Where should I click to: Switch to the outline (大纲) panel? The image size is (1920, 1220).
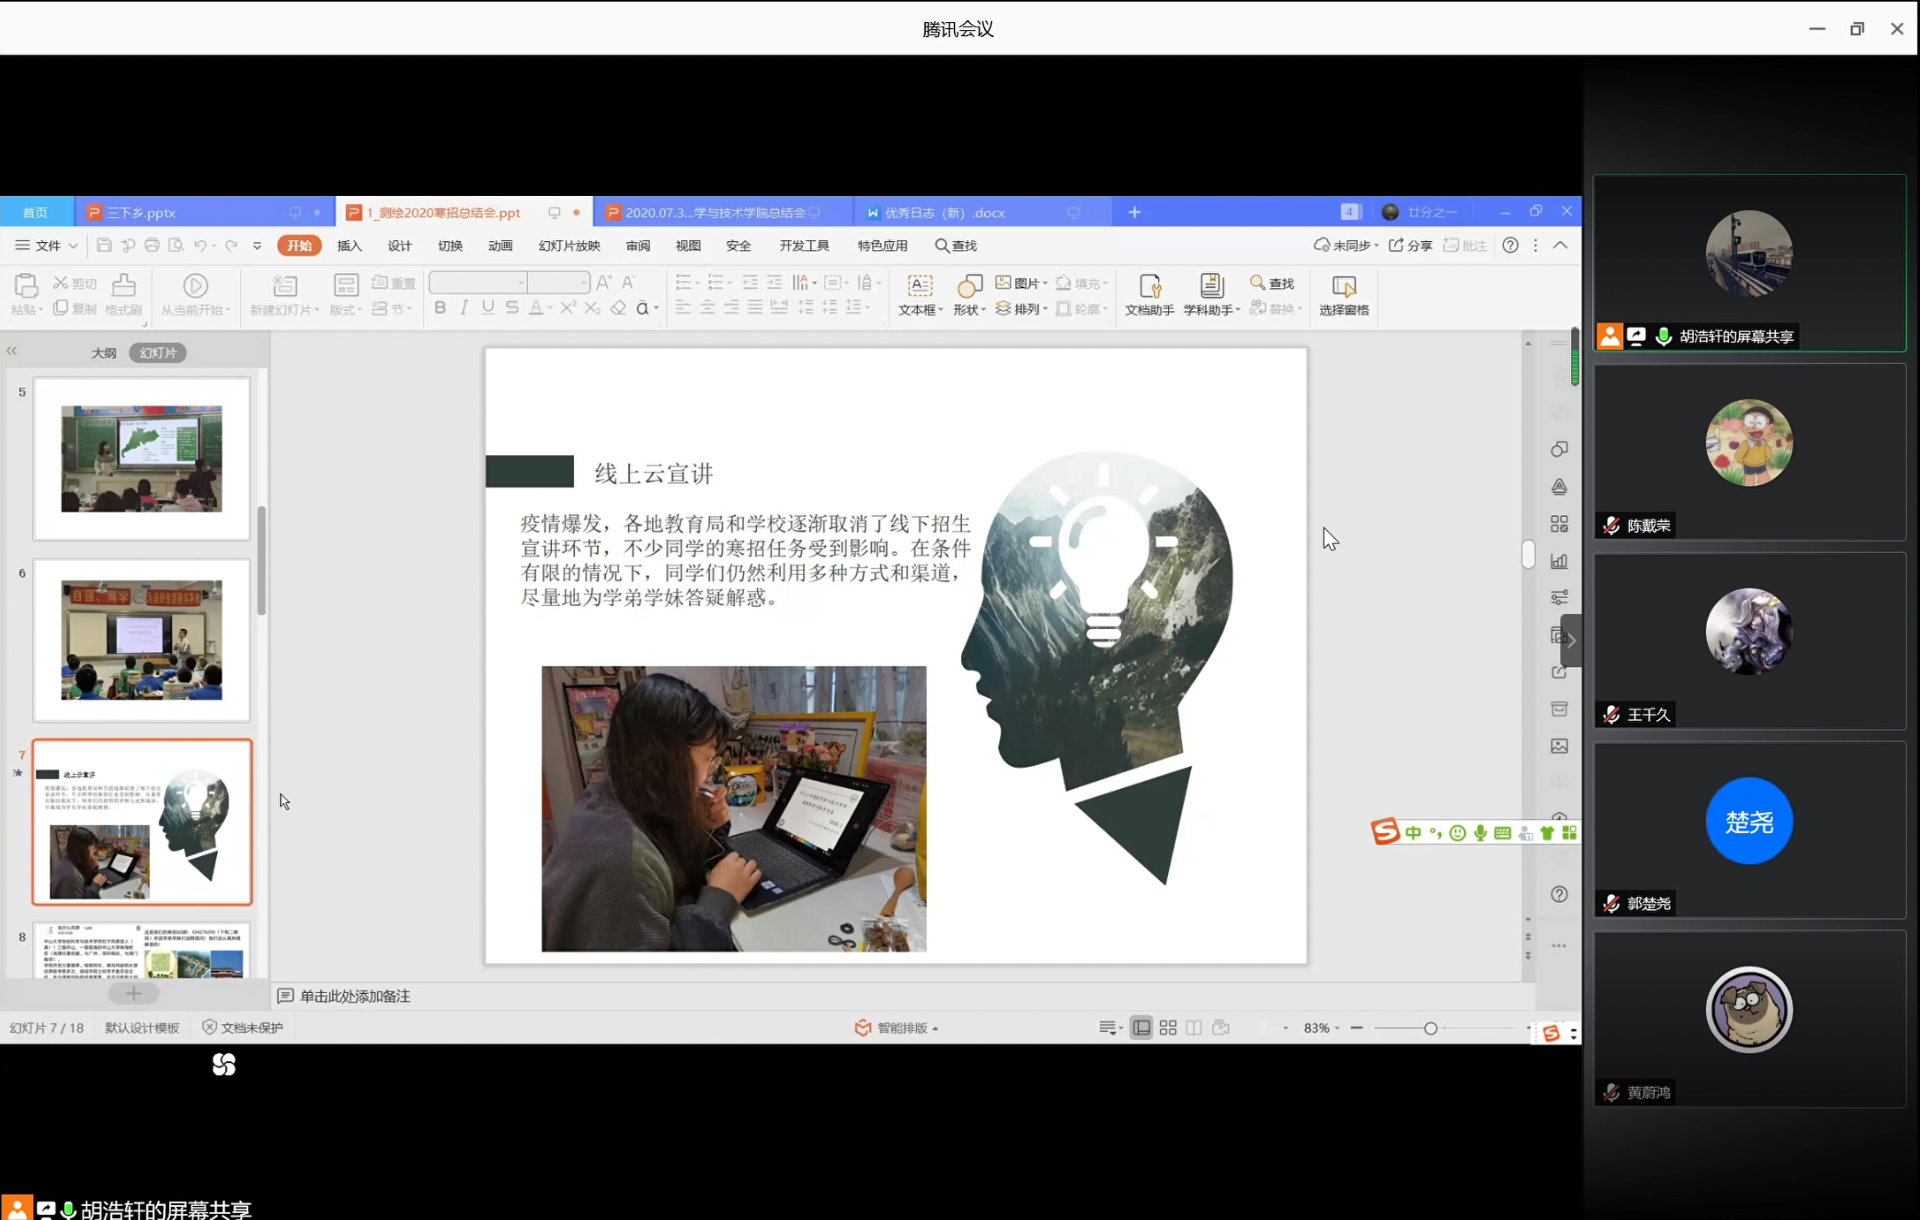click(104, 353)
